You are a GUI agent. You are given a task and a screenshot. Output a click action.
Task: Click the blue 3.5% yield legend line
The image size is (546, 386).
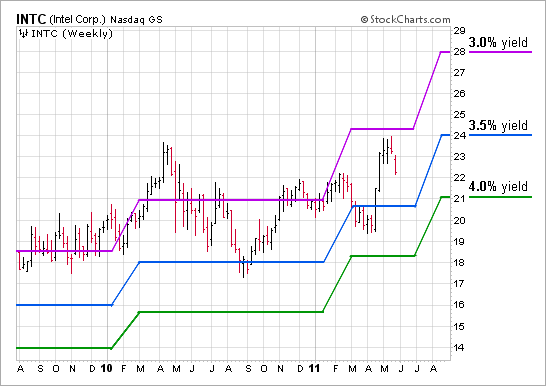[500, 135]
